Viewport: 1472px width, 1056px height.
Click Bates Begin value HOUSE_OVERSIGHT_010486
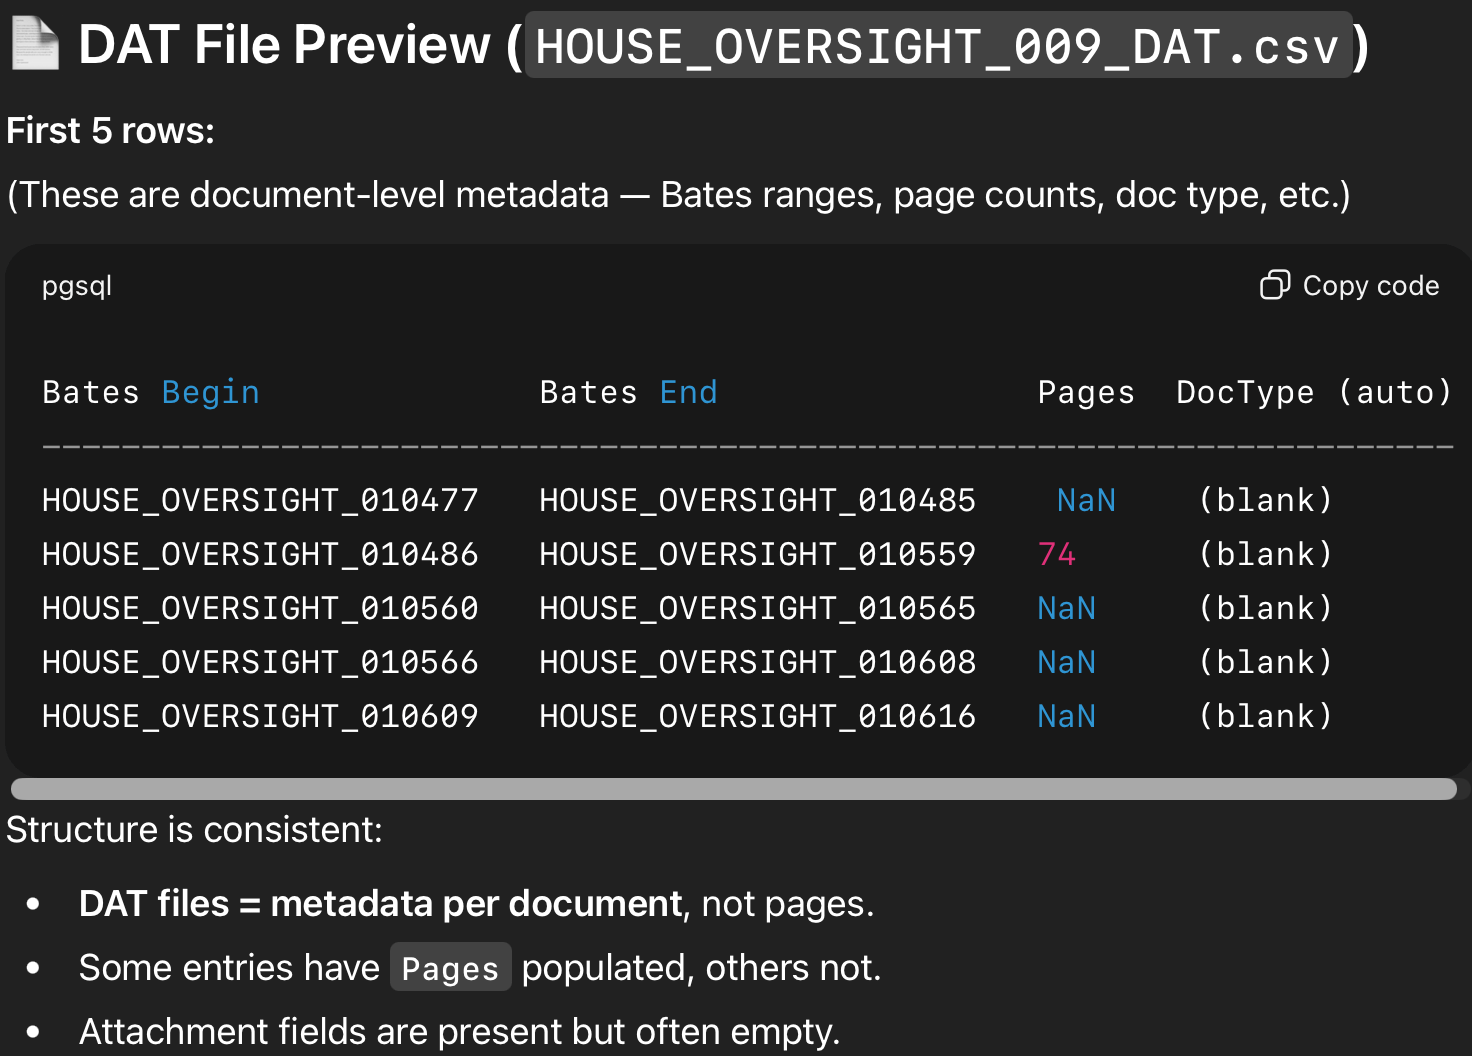[x=260, y=554]
